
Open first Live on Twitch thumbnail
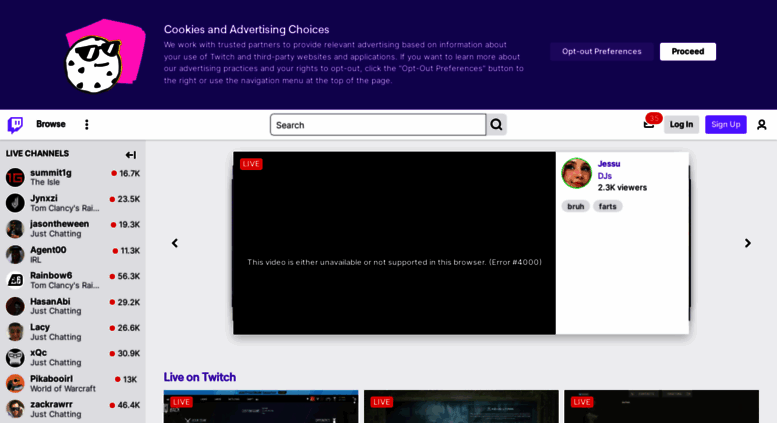click(x=261, y=407)
